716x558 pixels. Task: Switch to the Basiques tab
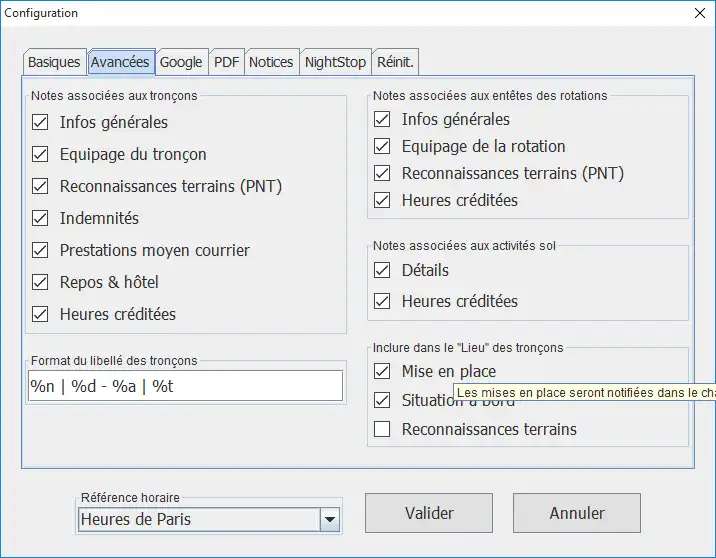54,62
